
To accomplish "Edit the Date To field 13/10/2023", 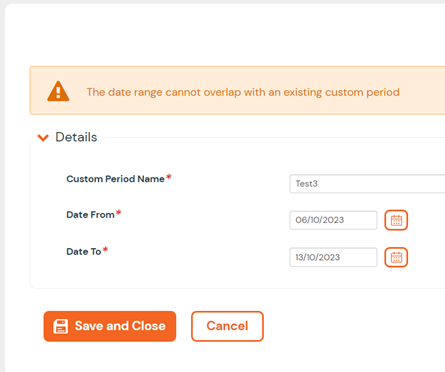I will tap(333, 257).
